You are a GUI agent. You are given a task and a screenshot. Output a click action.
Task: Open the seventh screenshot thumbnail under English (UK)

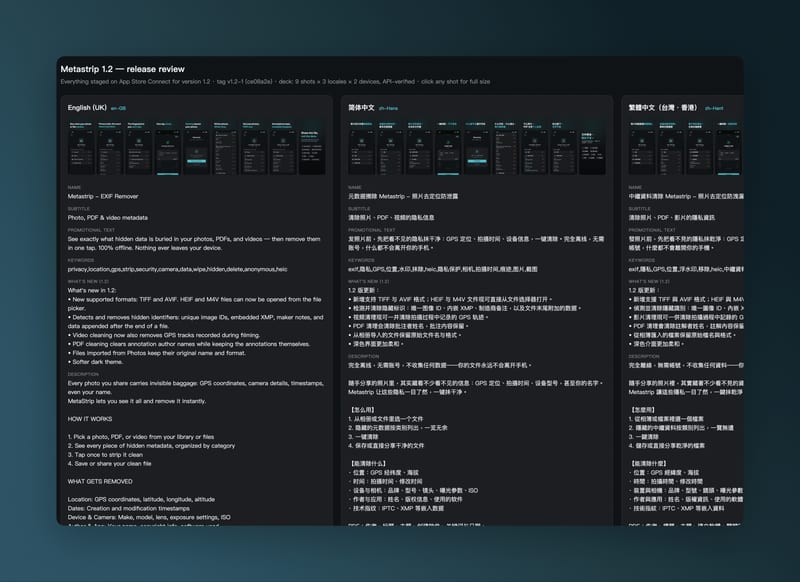click(254, 148)
